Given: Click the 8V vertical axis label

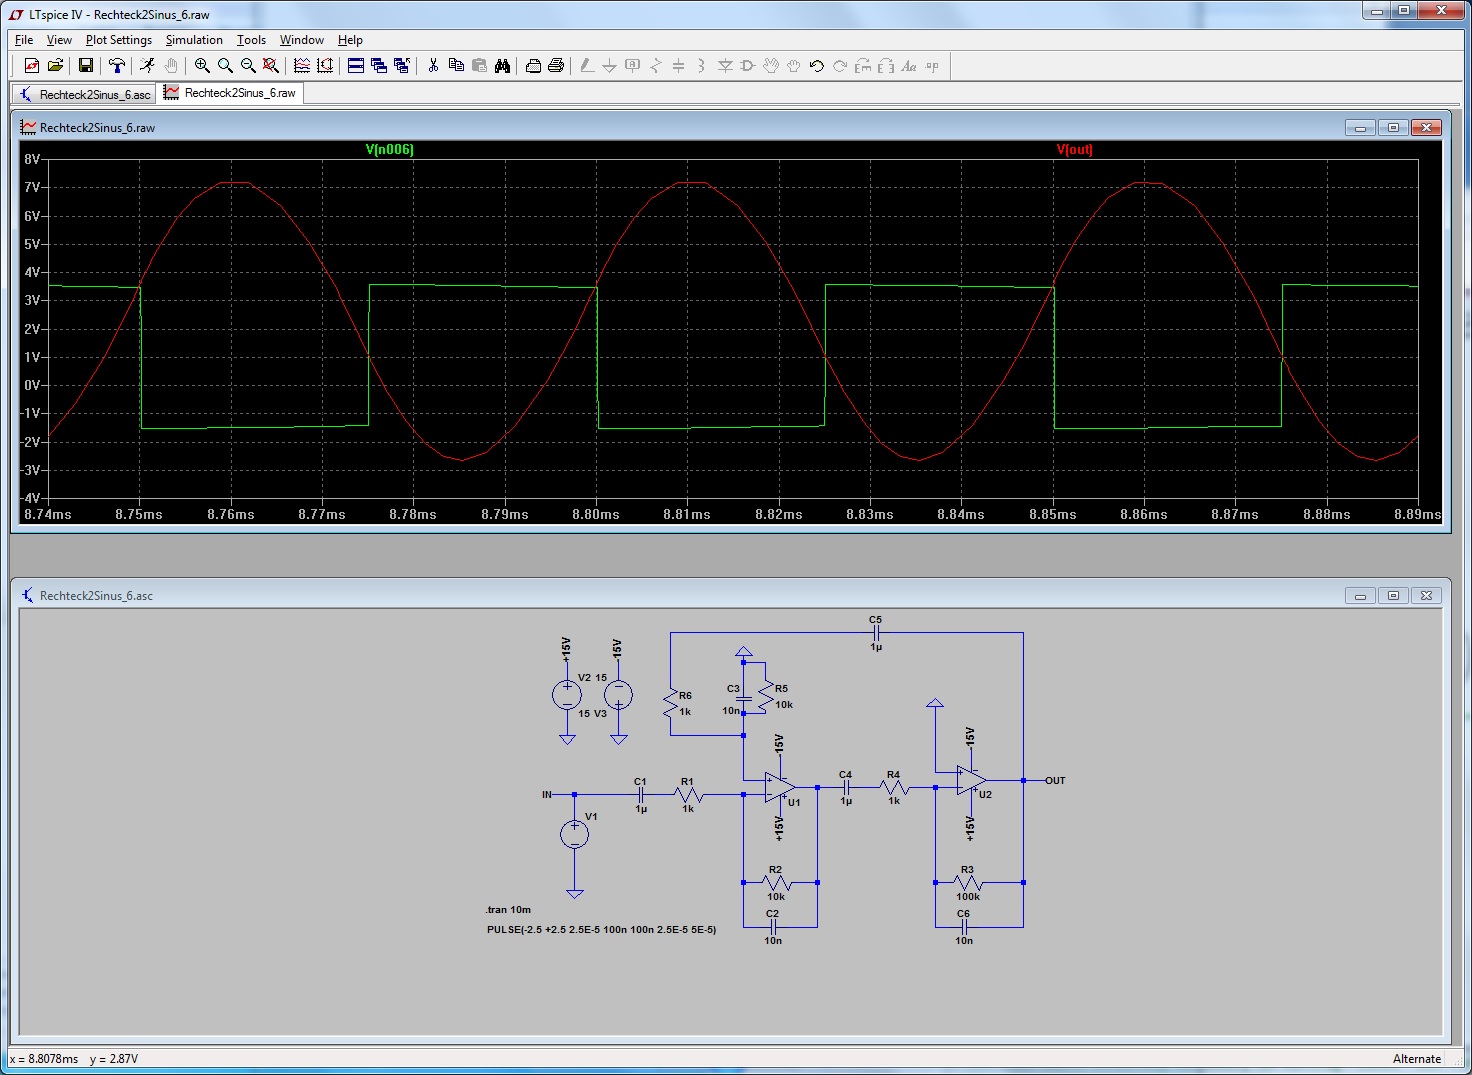Looking at the screenshot, I should coord(32,159).
